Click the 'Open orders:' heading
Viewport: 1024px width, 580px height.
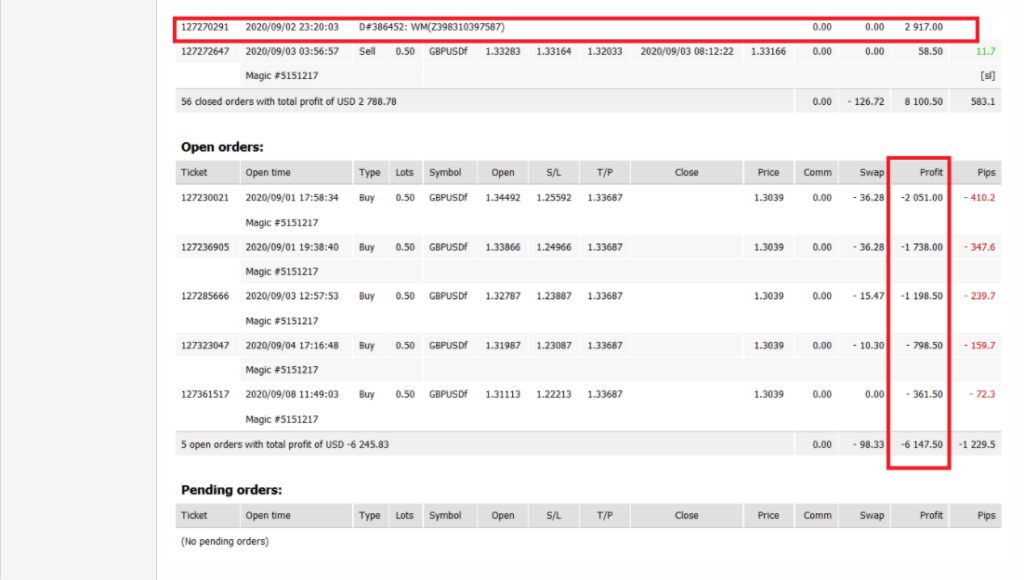pos(222,147)
